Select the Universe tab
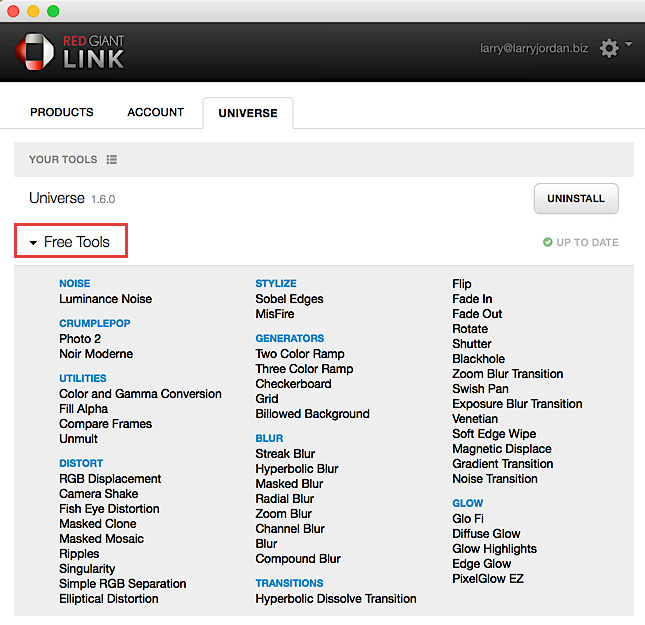 click(248, 113)
